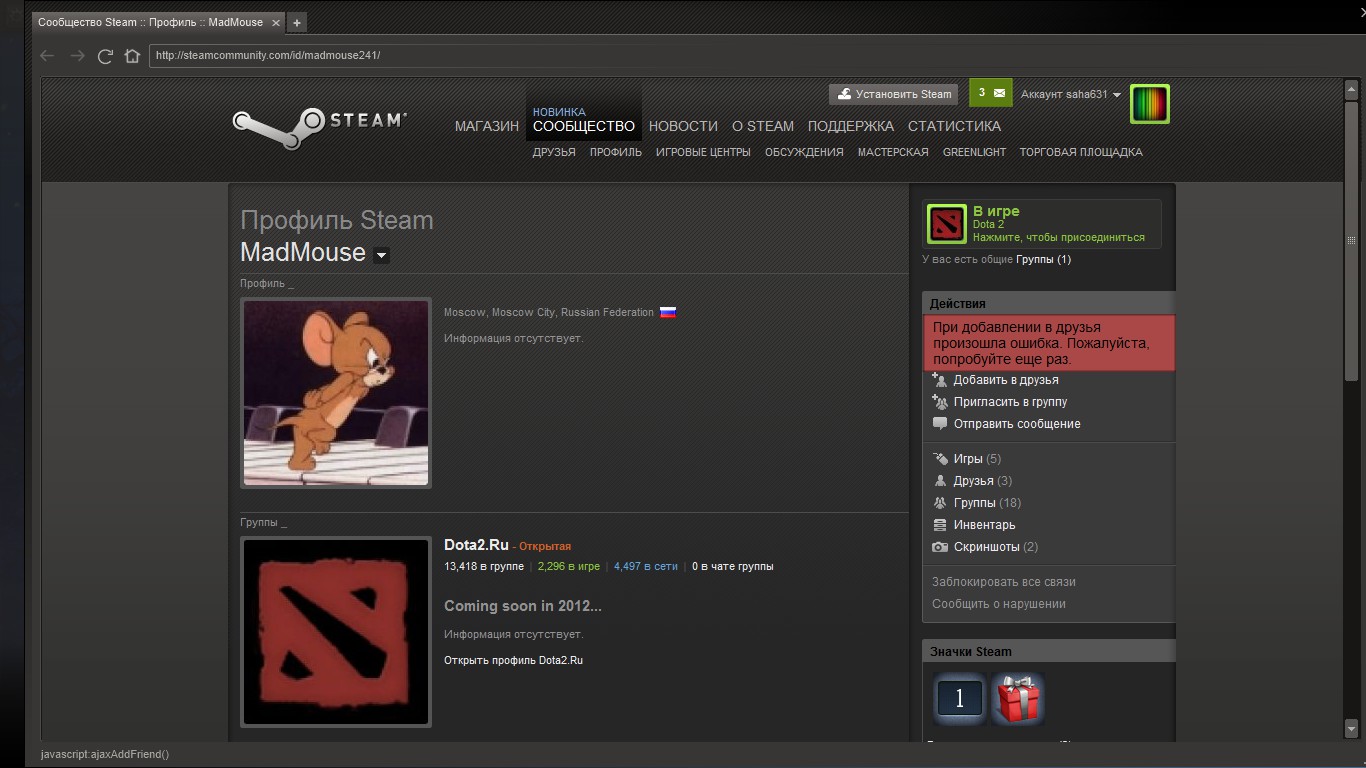Click the 13,418 в группе count

[484, 566]
